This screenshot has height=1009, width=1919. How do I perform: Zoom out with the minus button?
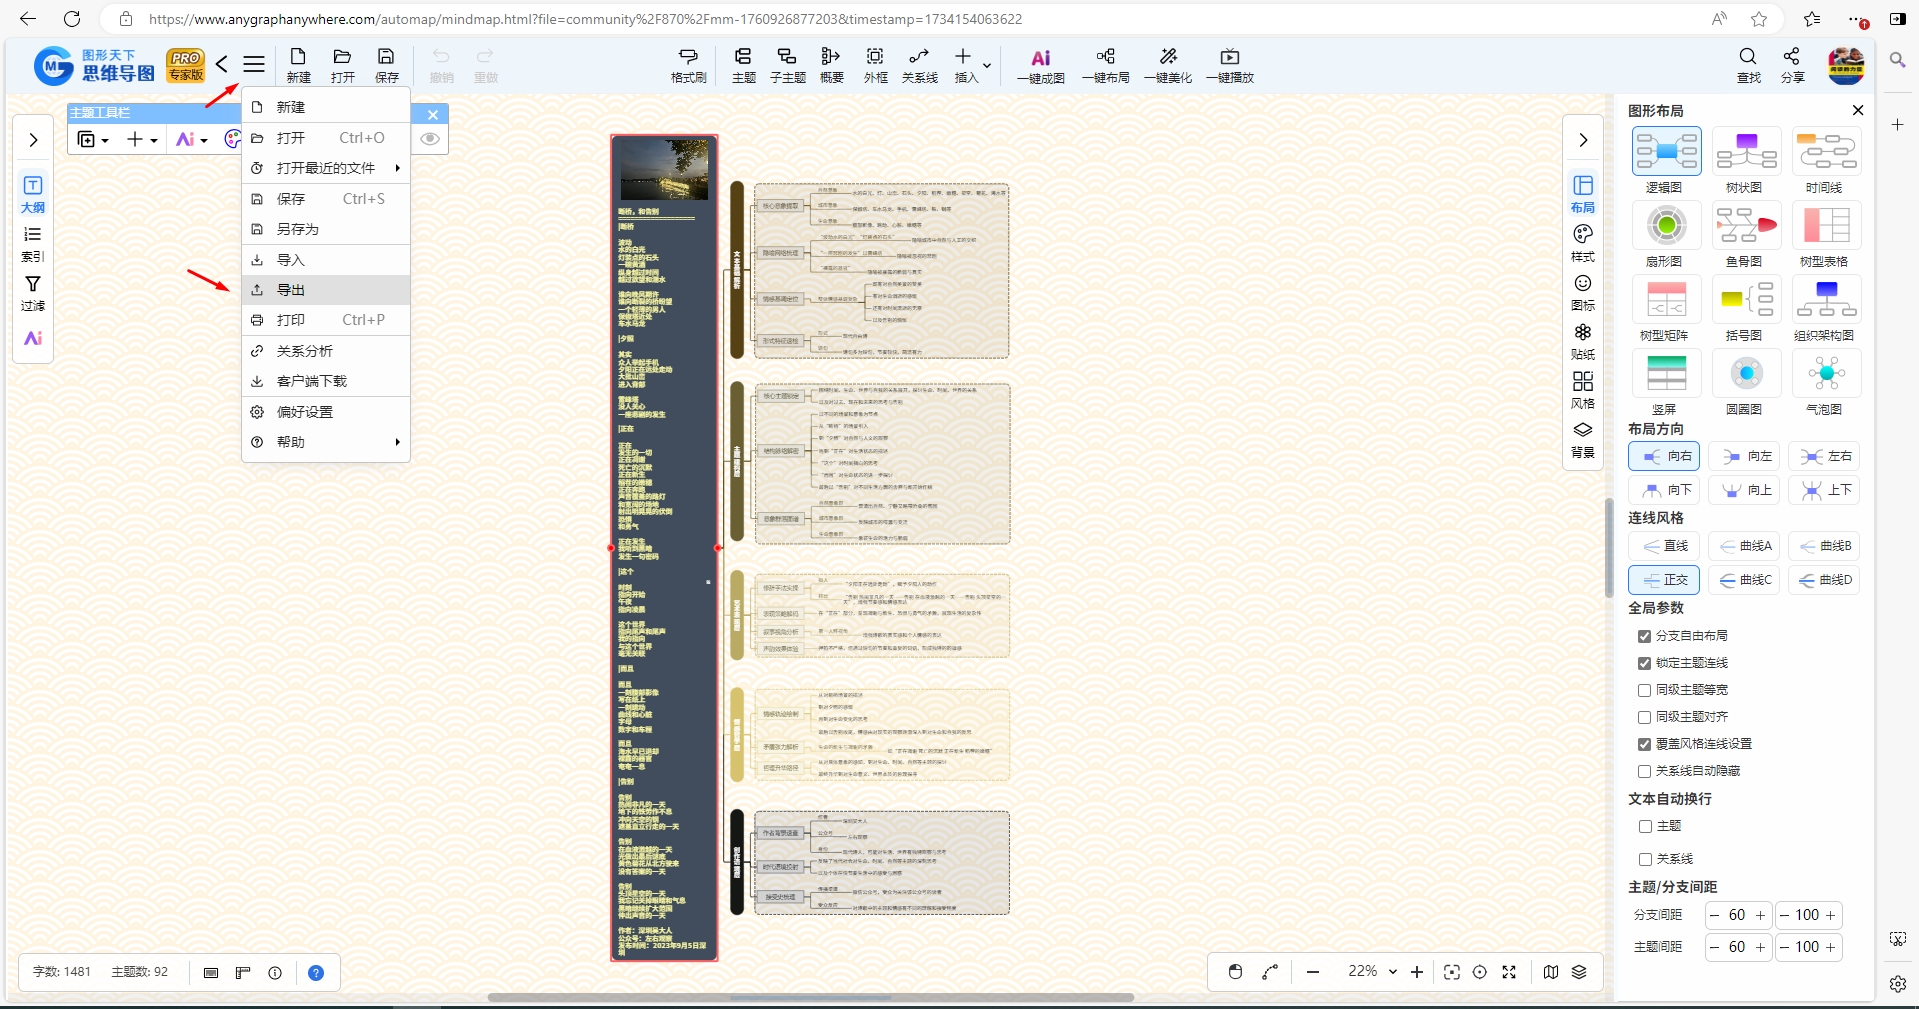pos(1313,972)
